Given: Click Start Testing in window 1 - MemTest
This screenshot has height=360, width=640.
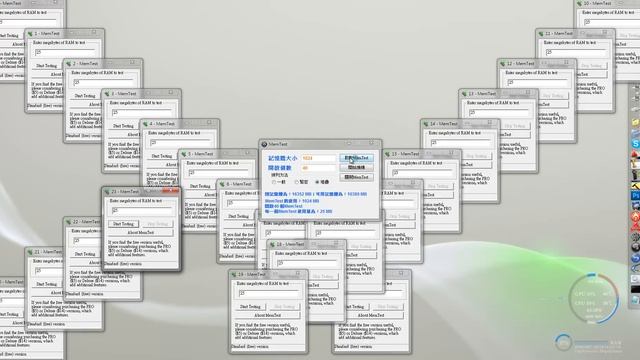Looking at the screenshot, I should click(47, 66).
